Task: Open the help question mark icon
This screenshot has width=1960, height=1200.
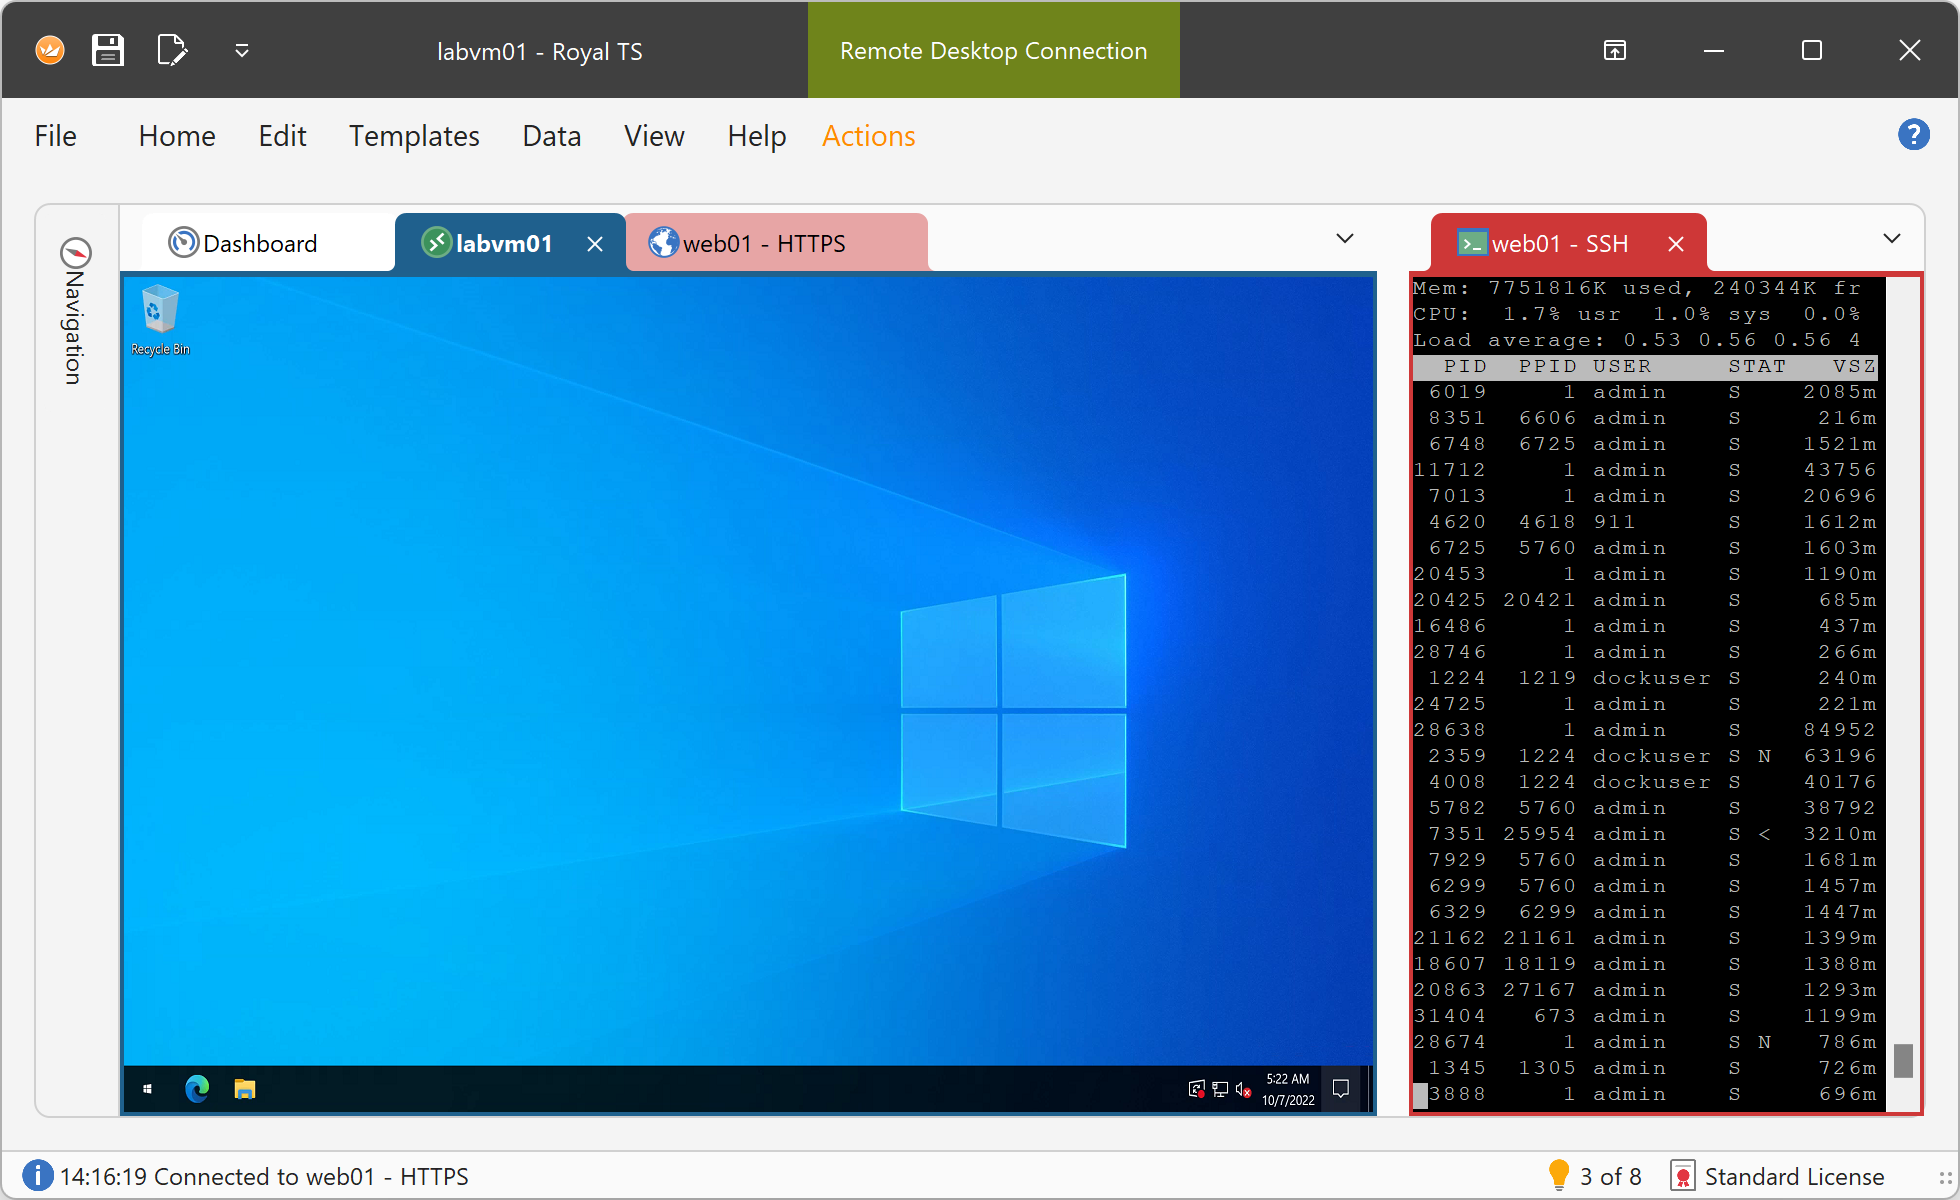Action: (x=1913, y=134)
